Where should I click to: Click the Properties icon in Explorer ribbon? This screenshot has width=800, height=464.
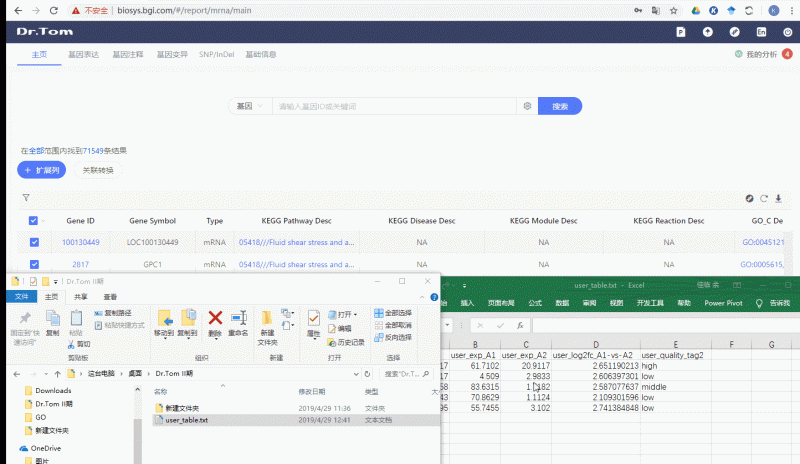313,320
